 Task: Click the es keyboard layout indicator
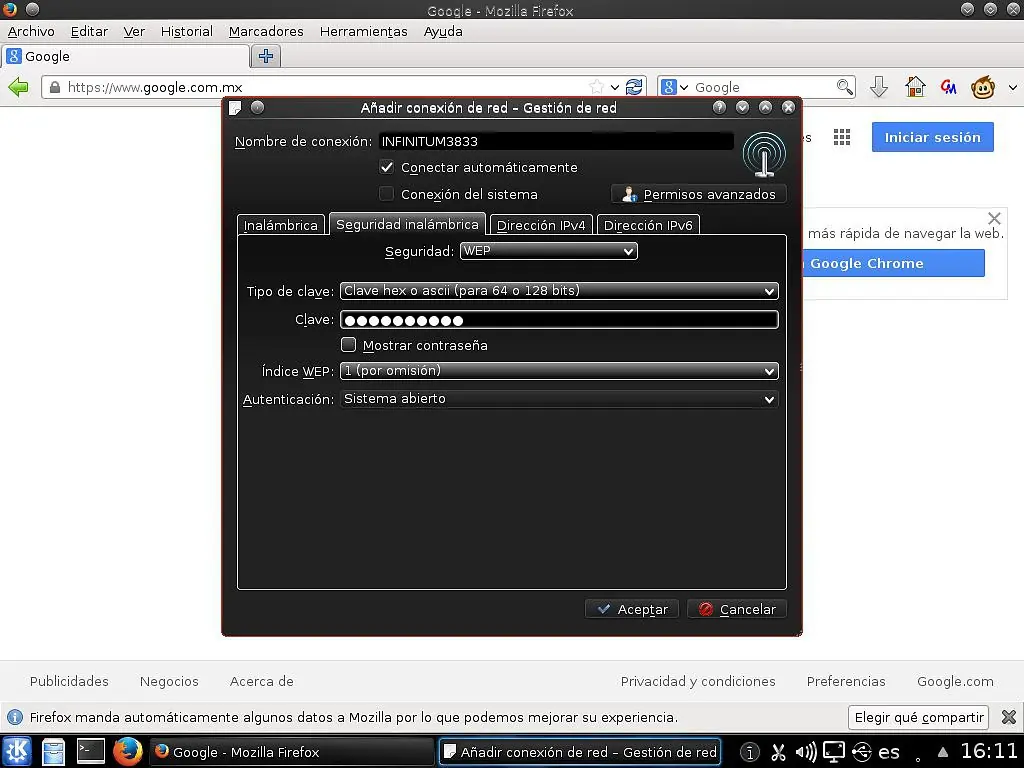coord(889,752)
